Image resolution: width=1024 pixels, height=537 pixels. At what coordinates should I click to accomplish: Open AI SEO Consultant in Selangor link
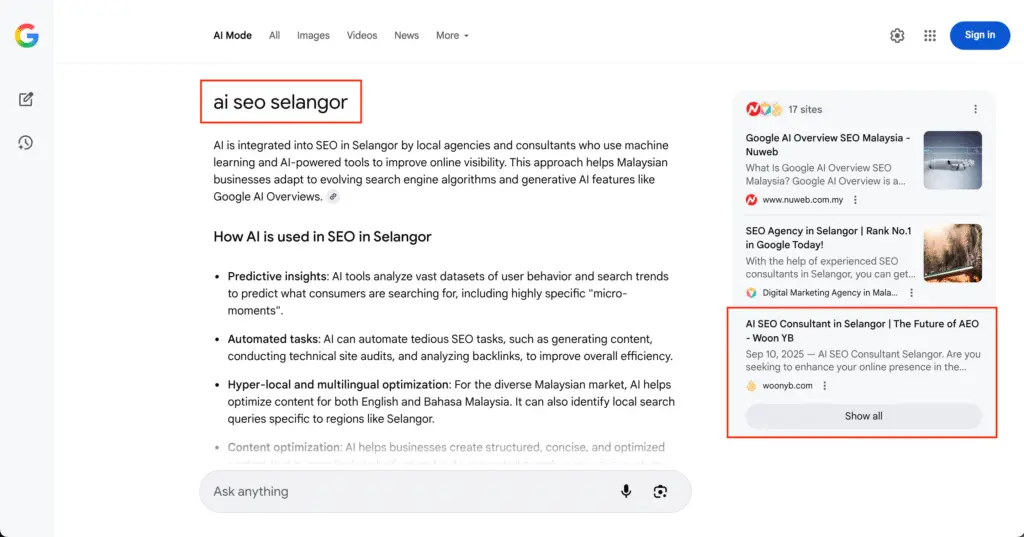click(862, 331)
